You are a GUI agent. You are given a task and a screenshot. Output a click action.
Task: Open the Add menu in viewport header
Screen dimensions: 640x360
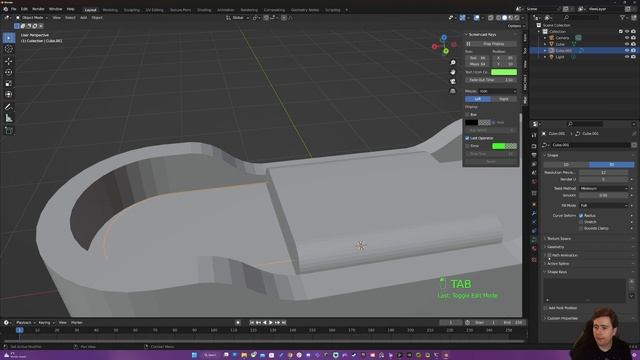83,18
